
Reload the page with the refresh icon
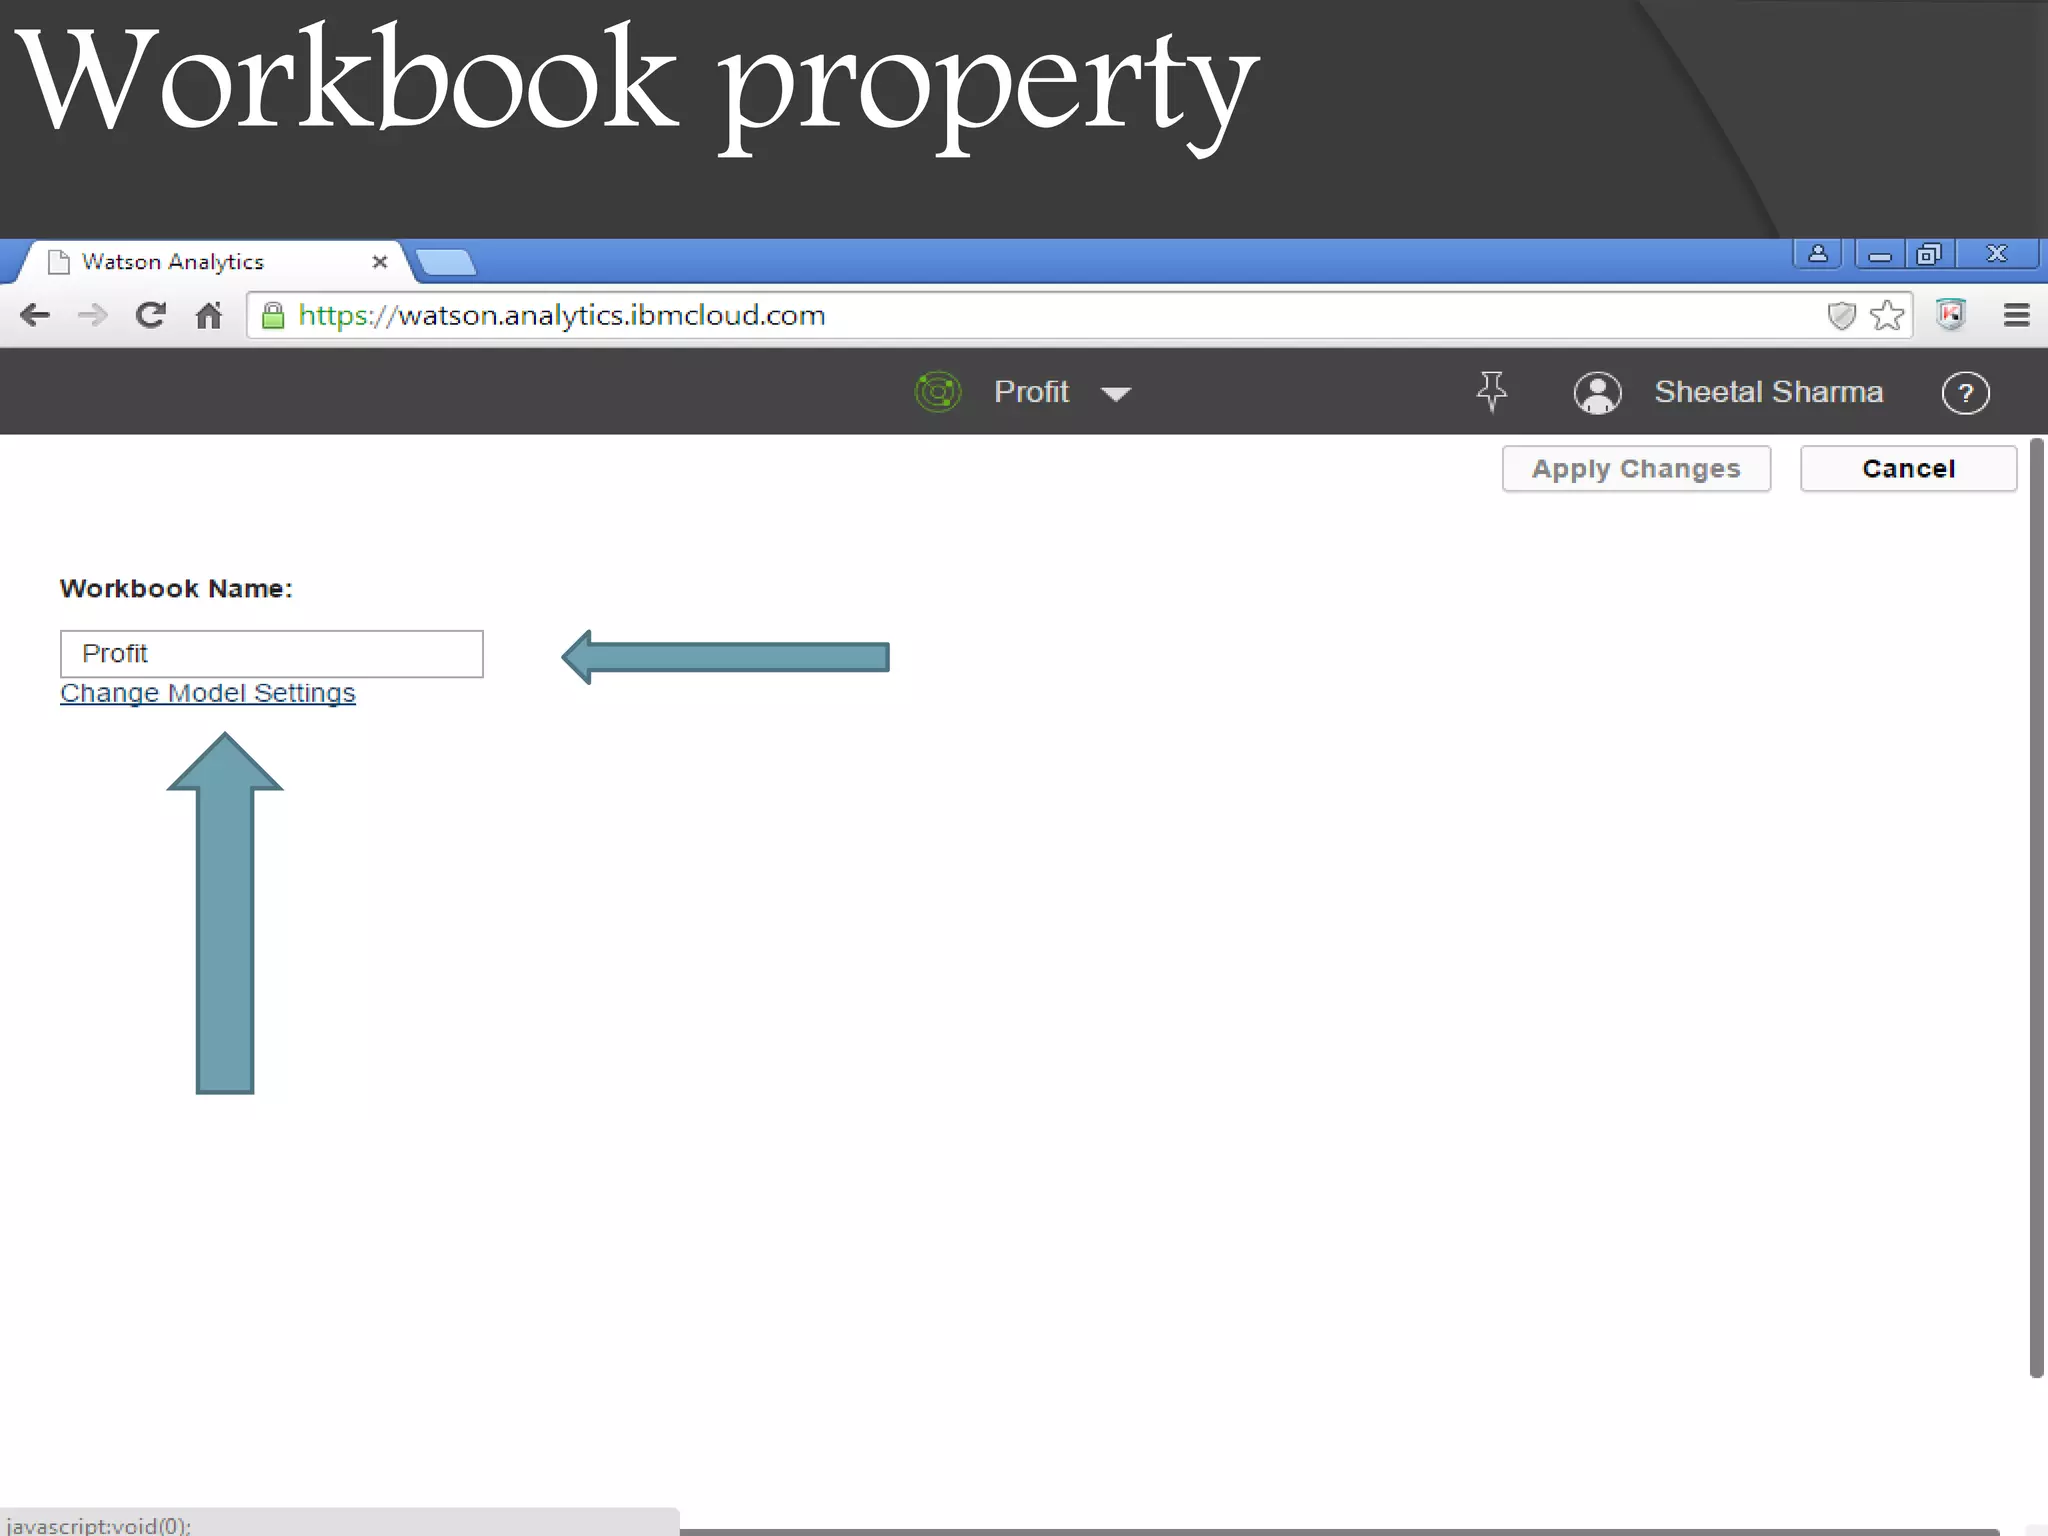pyautogui.click(x=151, y=315)
